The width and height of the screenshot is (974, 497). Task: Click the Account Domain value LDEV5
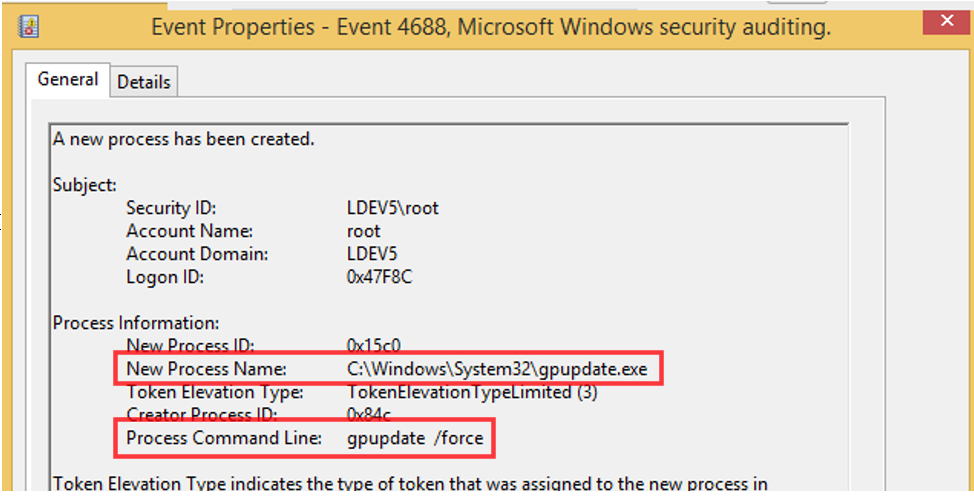369,254
